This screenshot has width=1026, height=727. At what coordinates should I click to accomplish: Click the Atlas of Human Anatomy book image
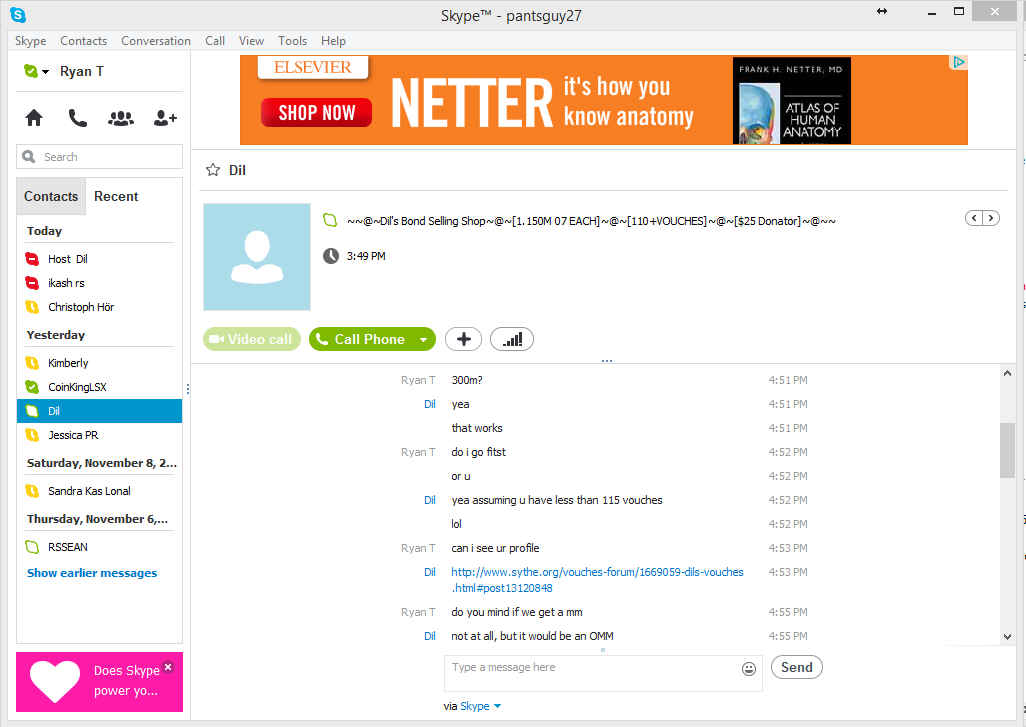coord(792,100)
